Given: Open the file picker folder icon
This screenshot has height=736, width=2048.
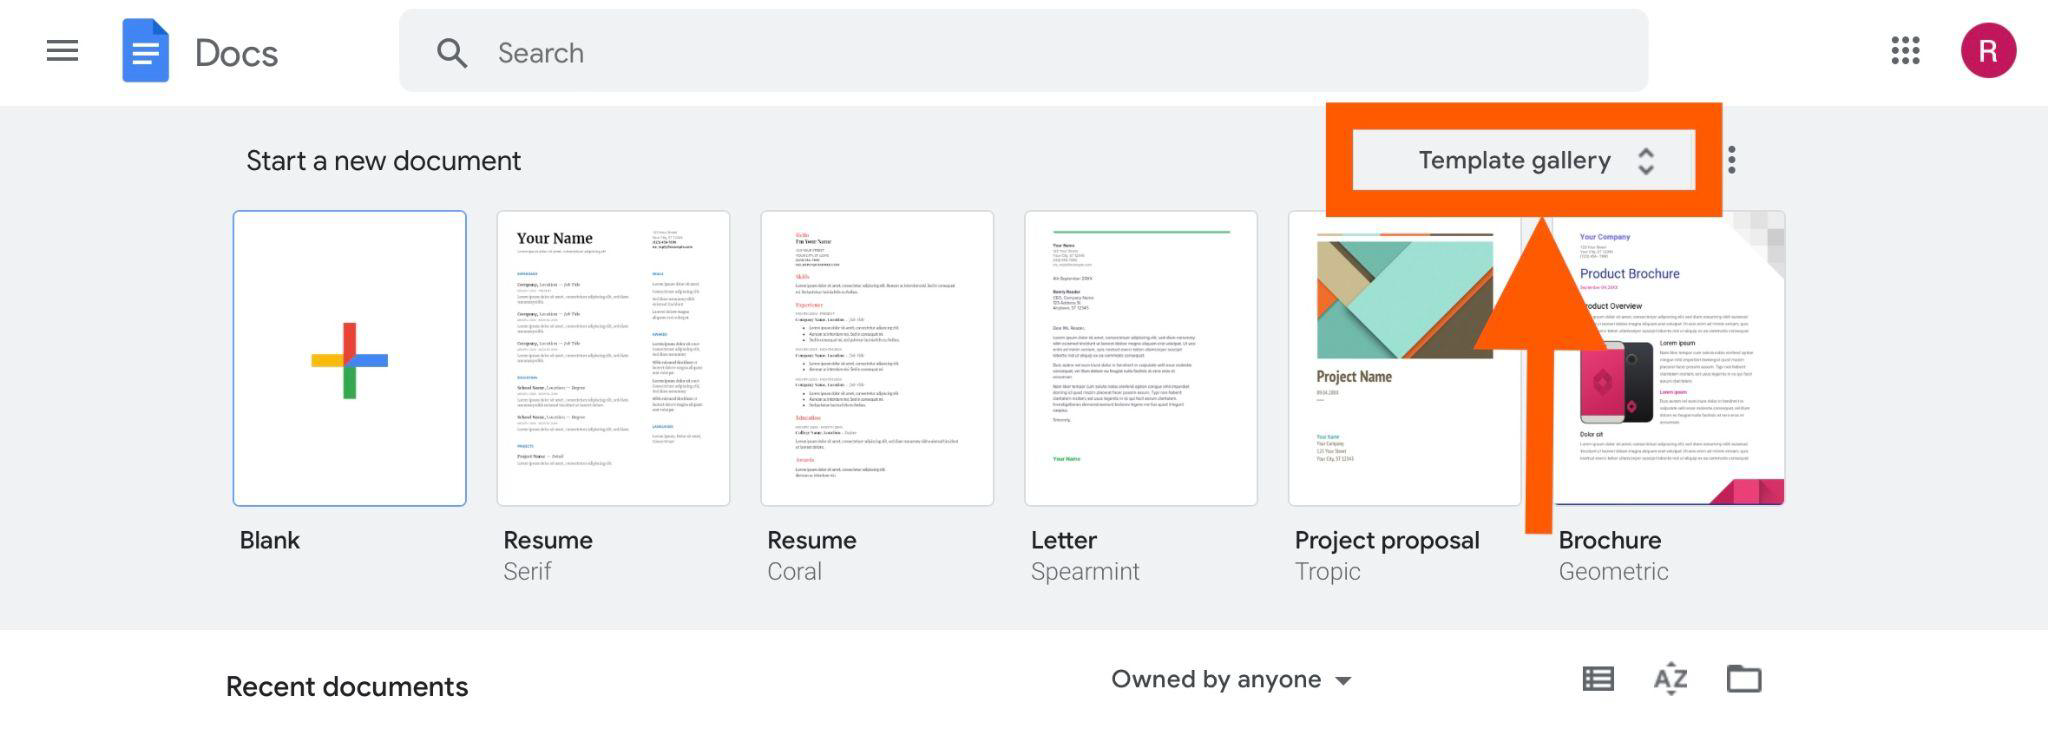Looking at the screenshot, I should (1744, 679).
